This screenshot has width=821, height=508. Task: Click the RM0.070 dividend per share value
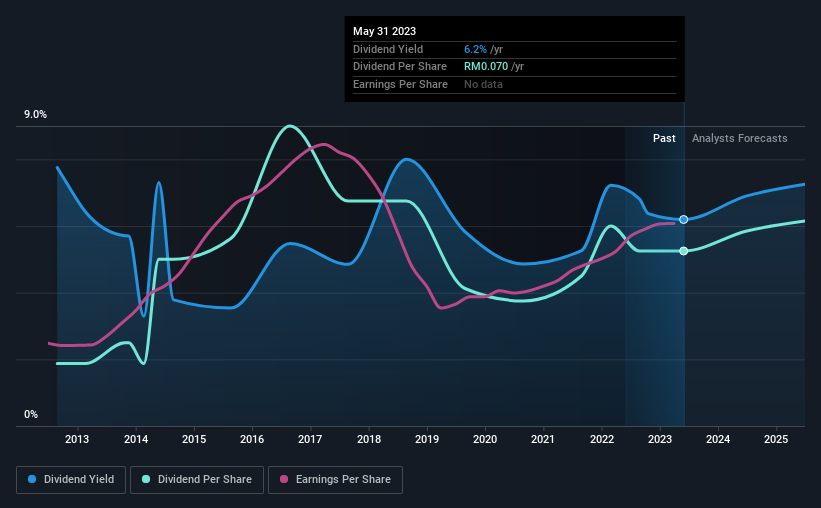(x=486, y=67)
